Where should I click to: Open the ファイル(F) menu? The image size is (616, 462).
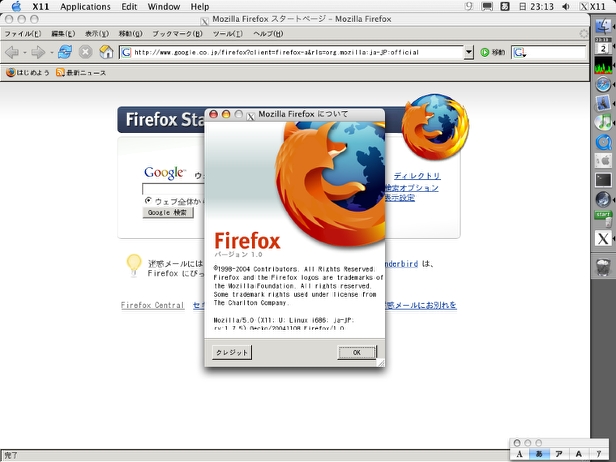[x=23, y=34]
